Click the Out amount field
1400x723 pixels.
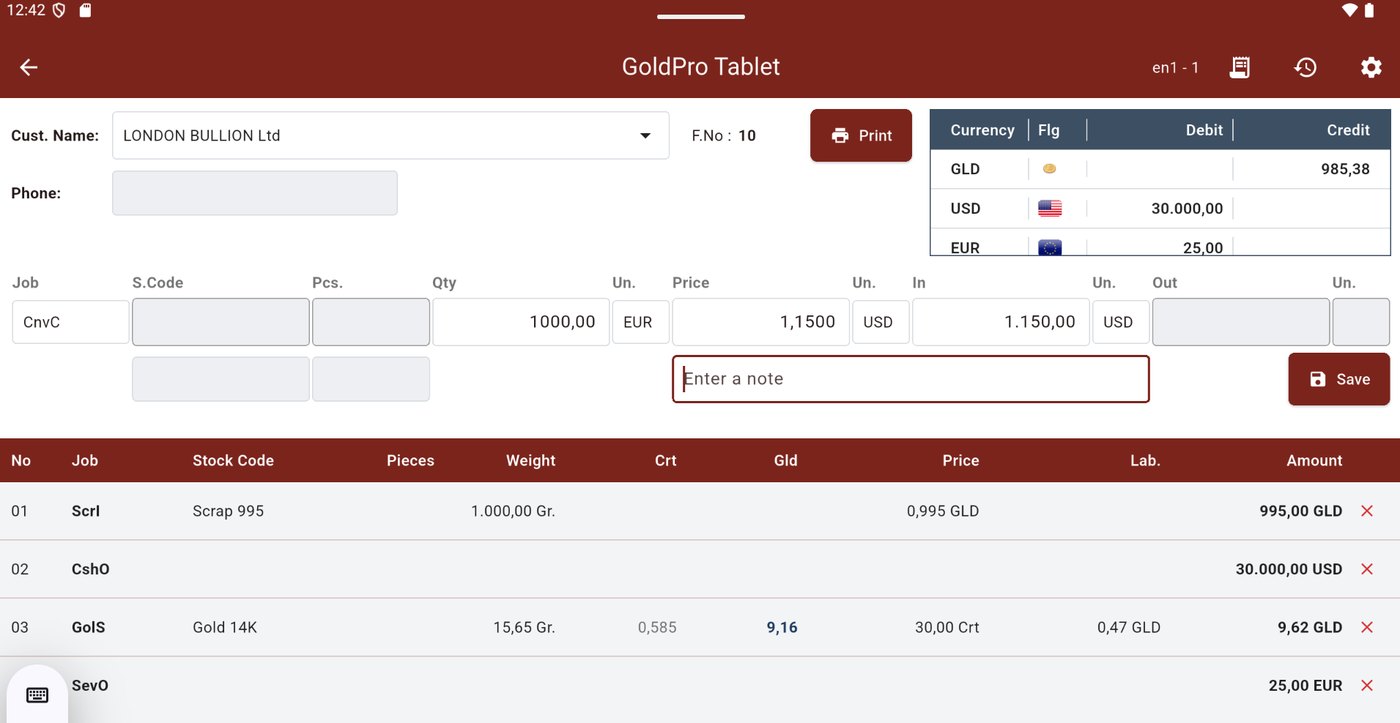[1241, 322]
